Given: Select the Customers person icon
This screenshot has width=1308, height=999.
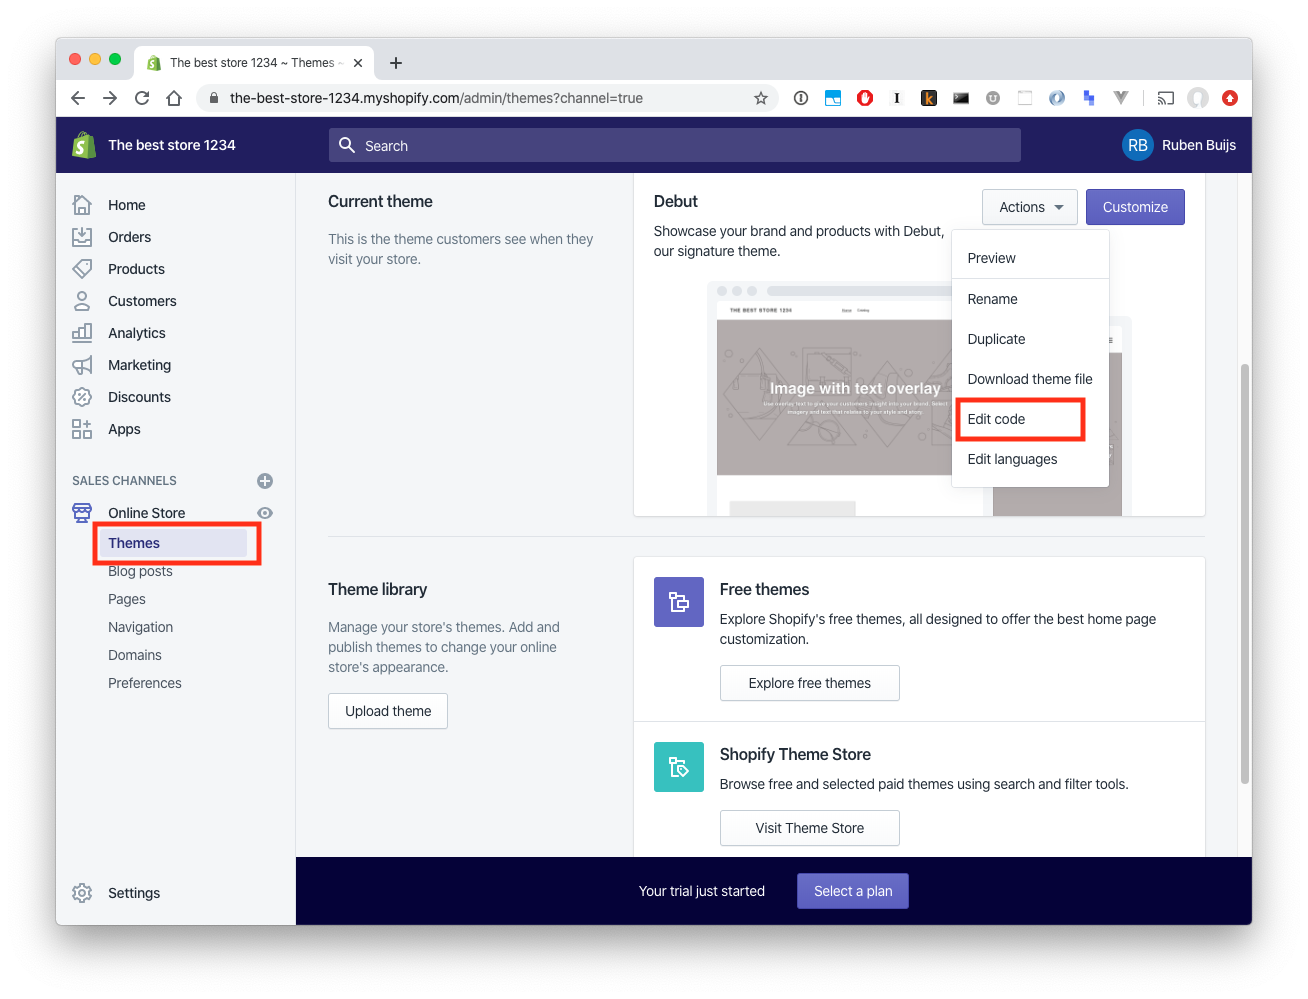Looking at the screenshot, I should (x=82, y=301).
